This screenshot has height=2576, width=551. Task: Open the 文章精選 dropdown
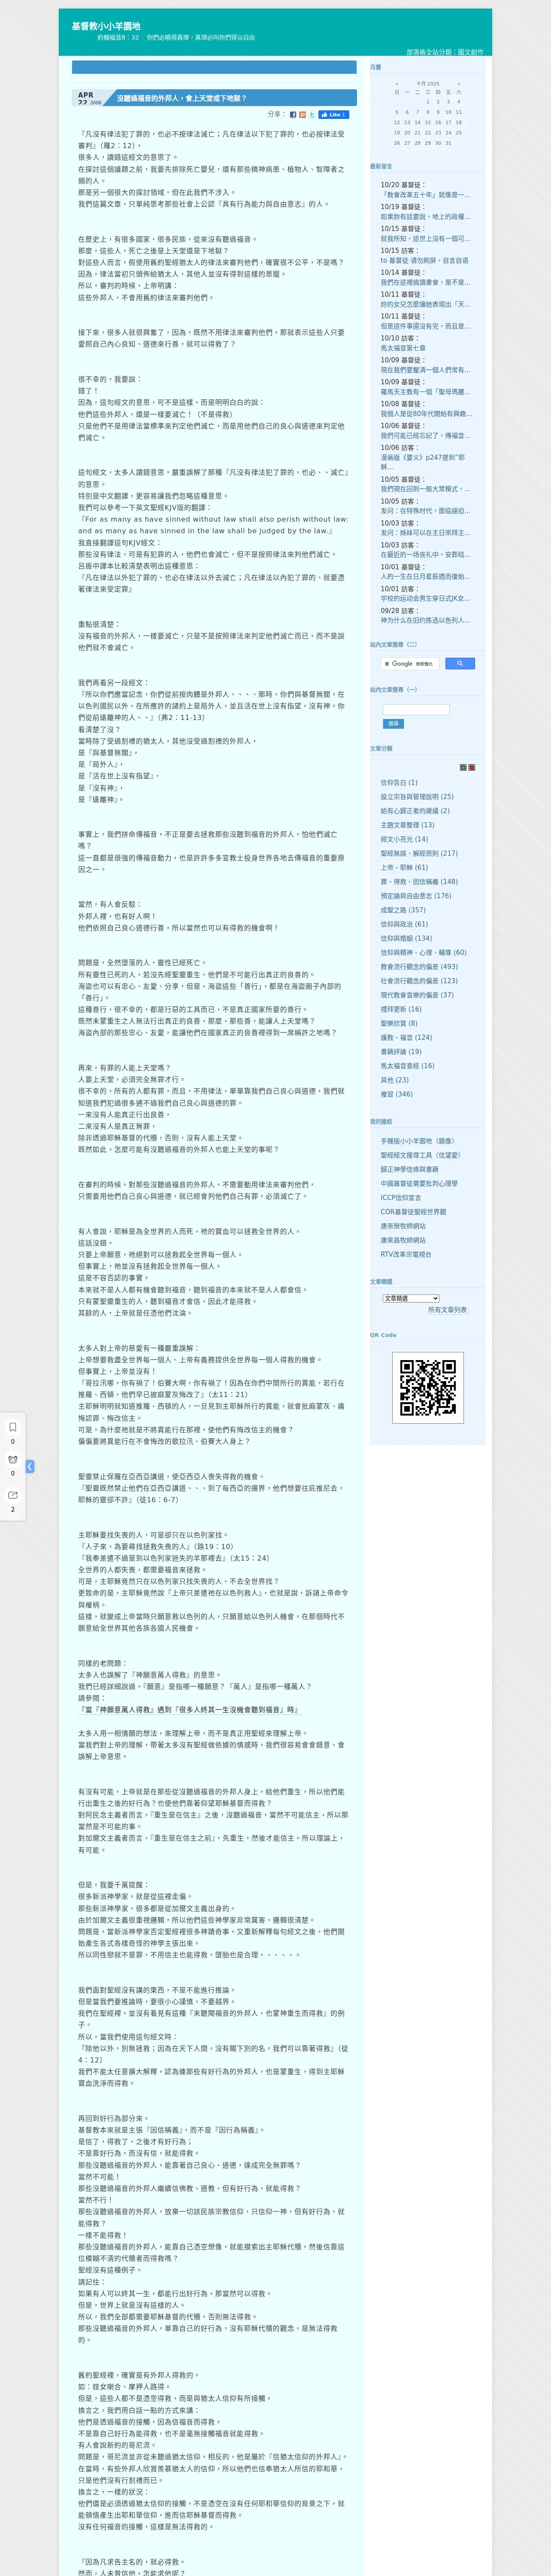pos(411,1298)
